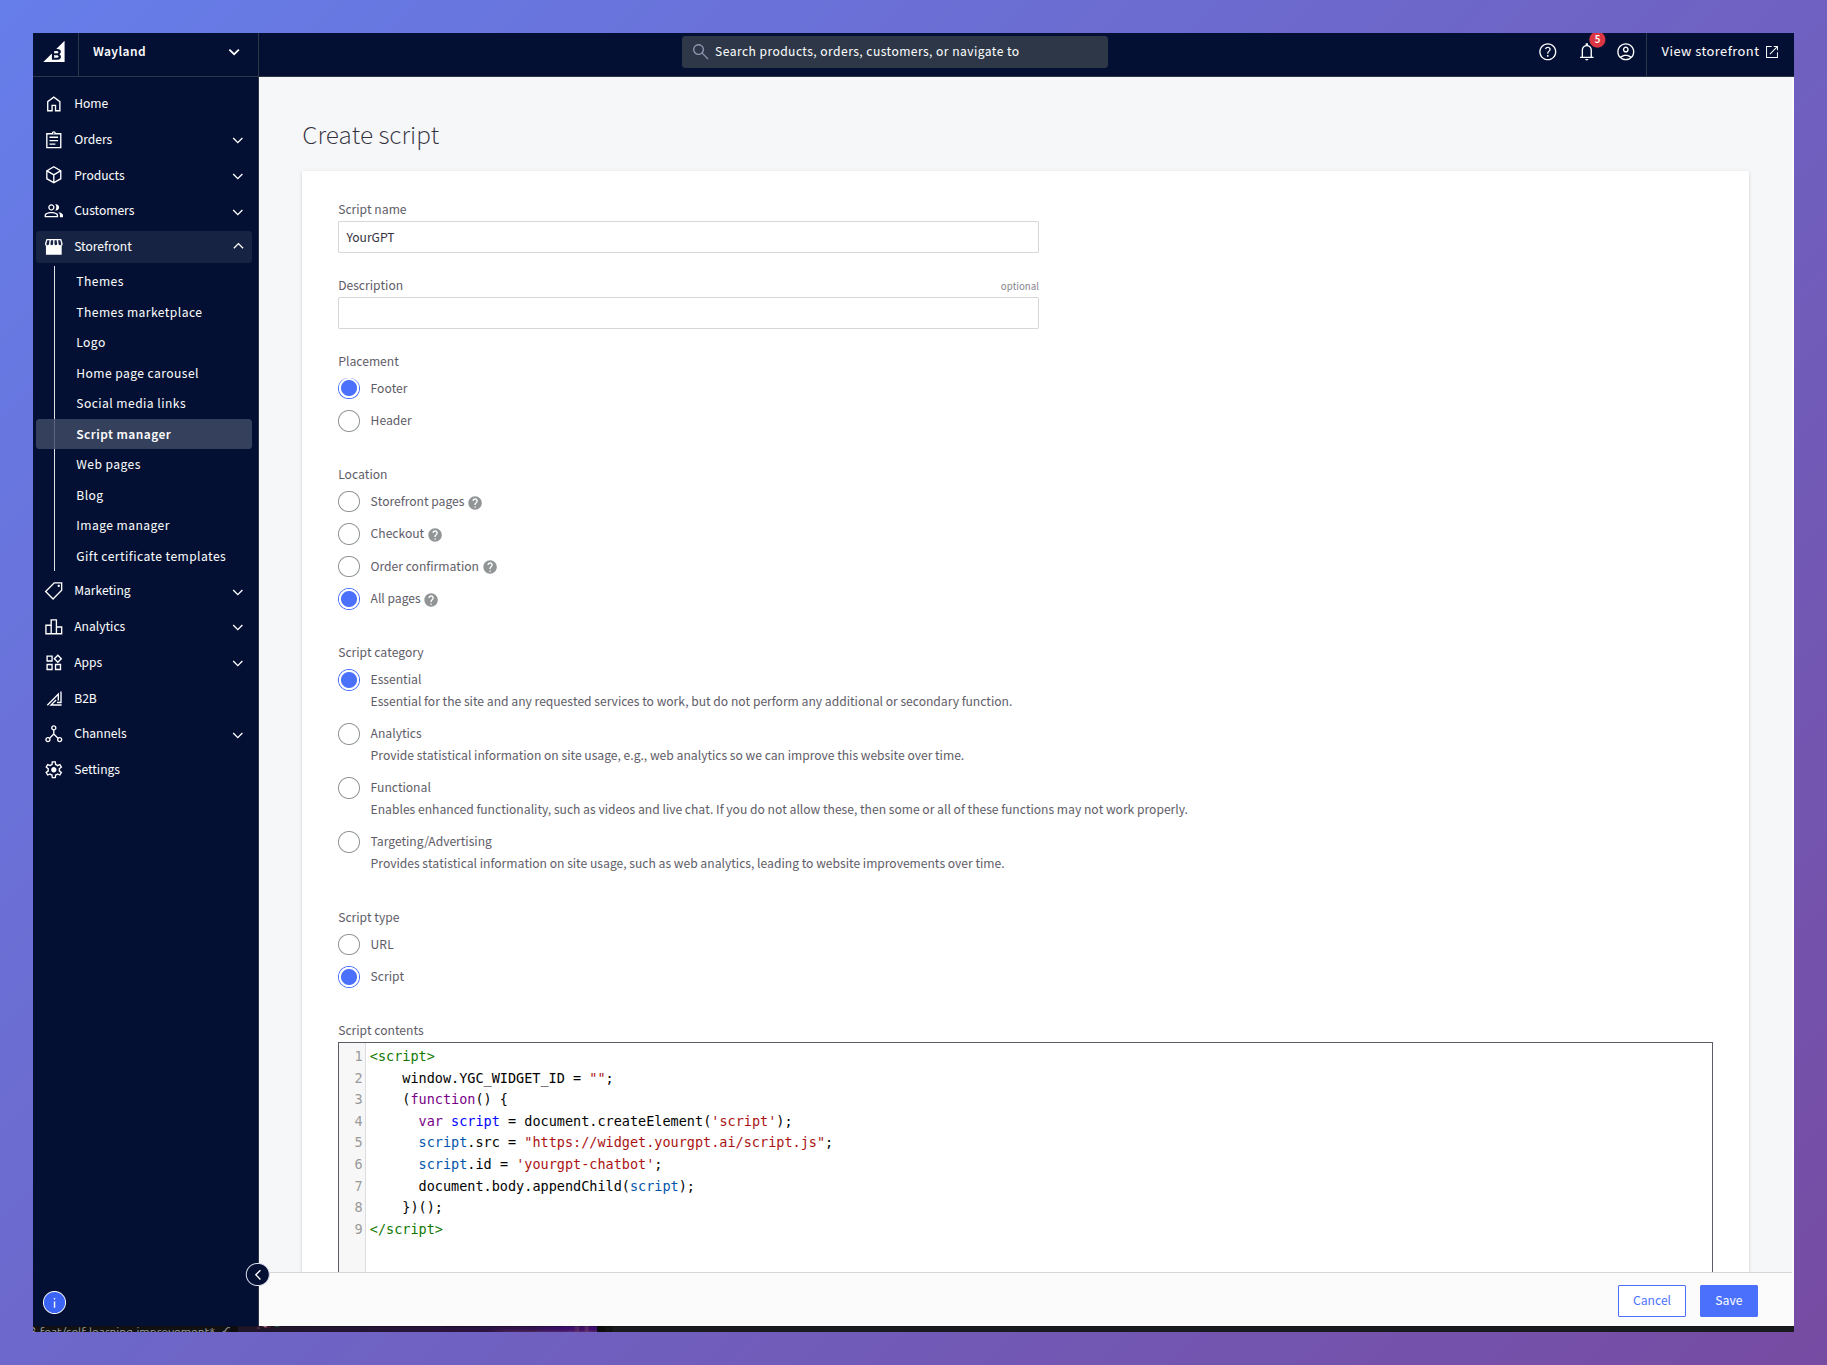Select All pages location radio

pyautogui.click(x=349, y=599)
